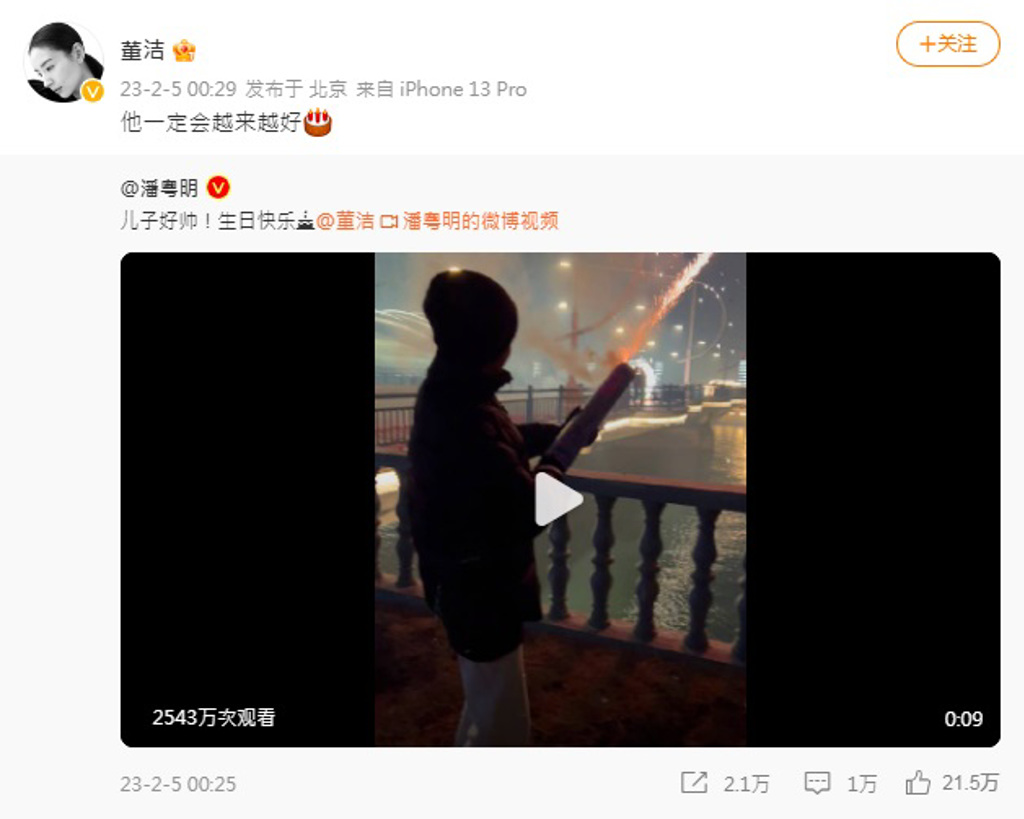
Task: Like the post with thumbs-up icon
Action: [918, 782]
